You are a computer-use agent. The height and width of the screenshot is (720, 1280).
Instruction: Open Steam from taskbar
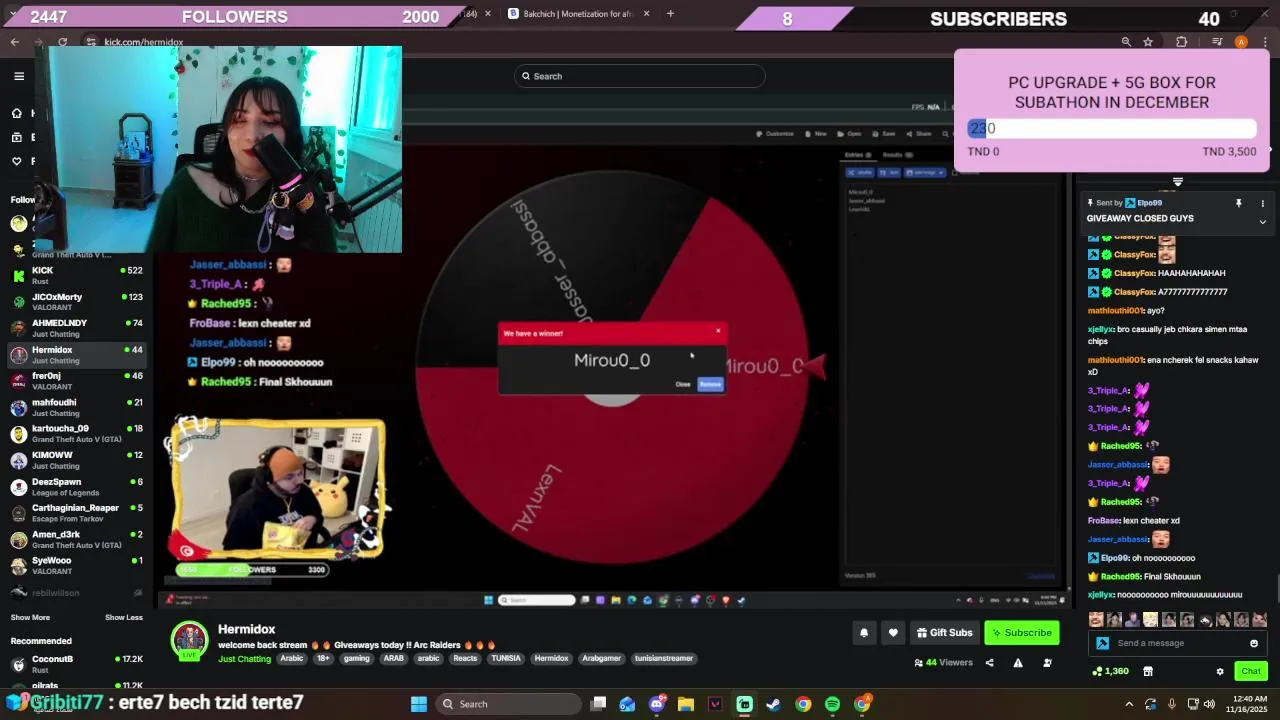tap(773, 704)
